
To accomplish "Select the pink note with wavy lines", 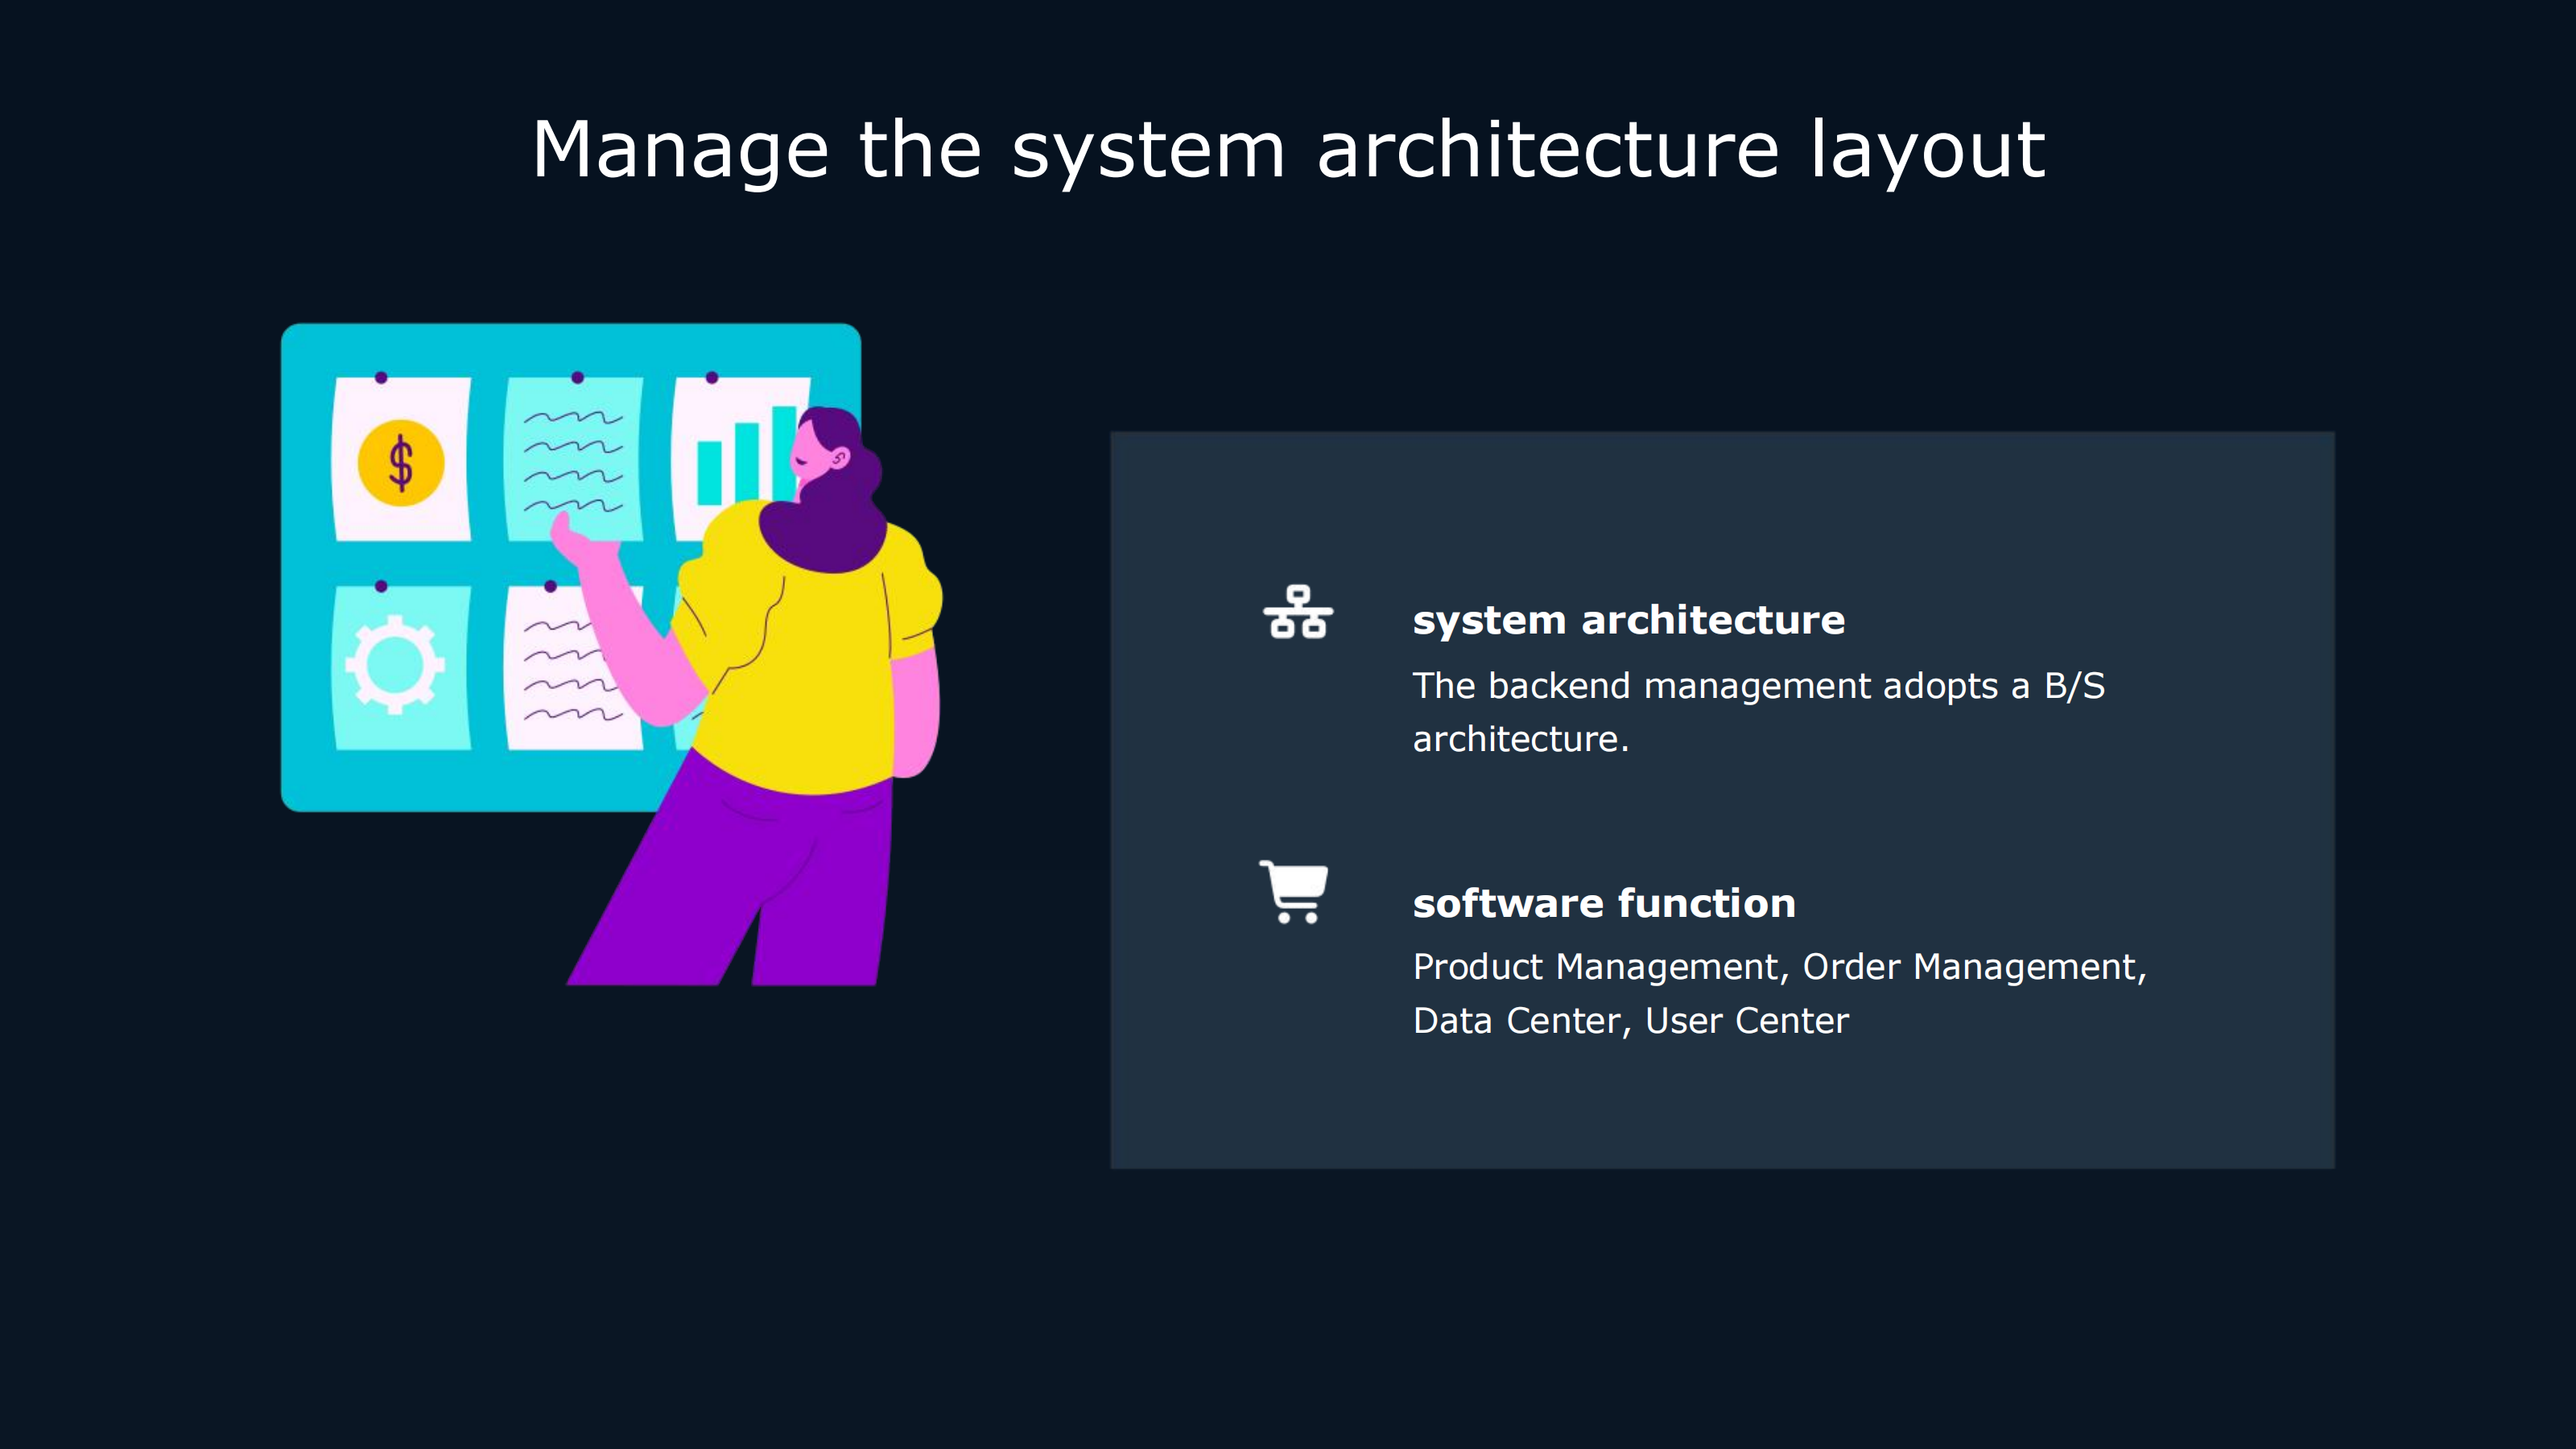I will pos(555,670).
